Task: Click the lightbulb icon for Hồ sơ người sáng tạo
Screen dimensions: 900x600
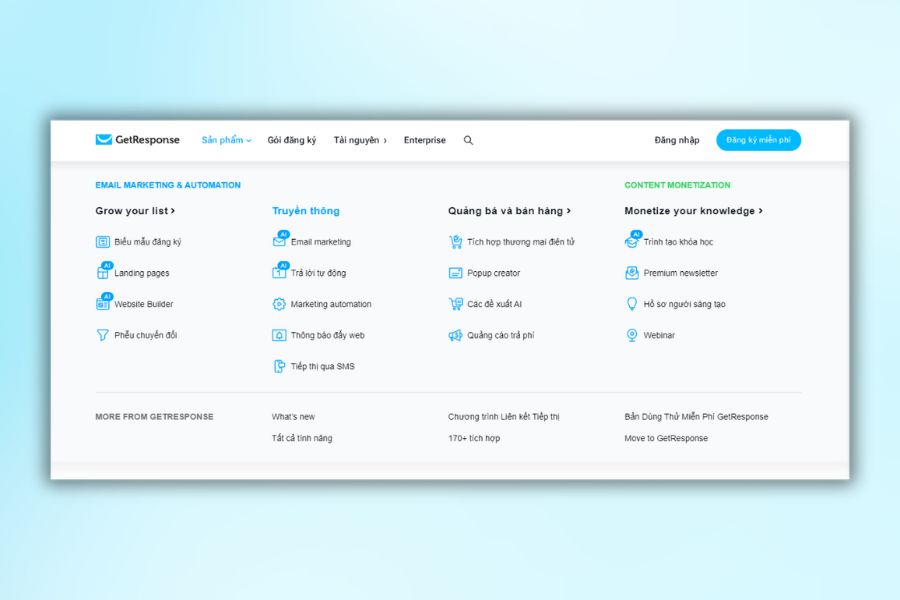Action: 632,304
